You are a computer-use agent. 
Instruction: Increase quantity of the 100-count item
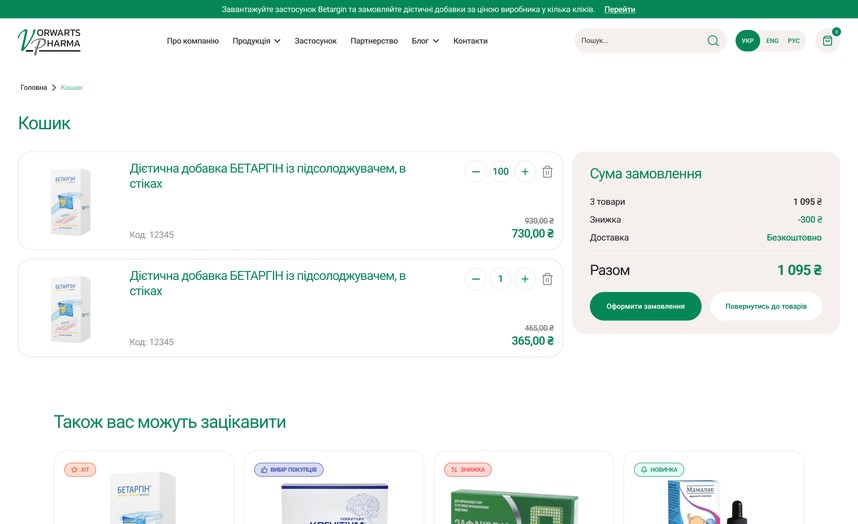coord(525,172)
